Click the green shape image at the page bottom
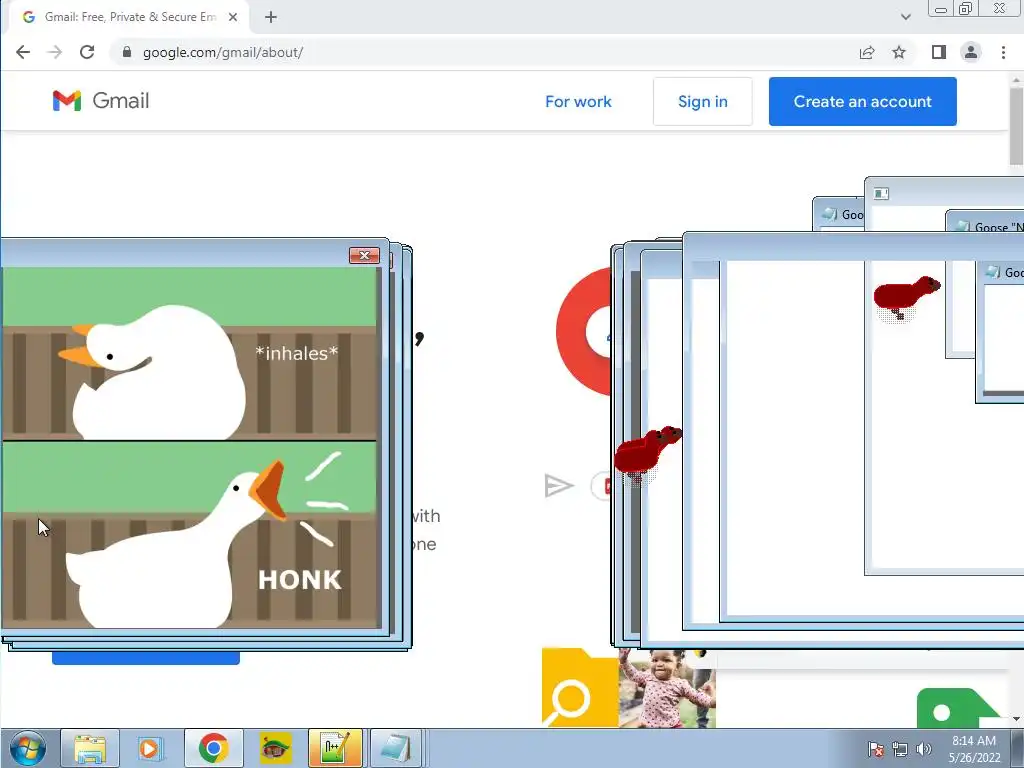This screenshot has width=1024, height=768. click(x=957, y=708)
